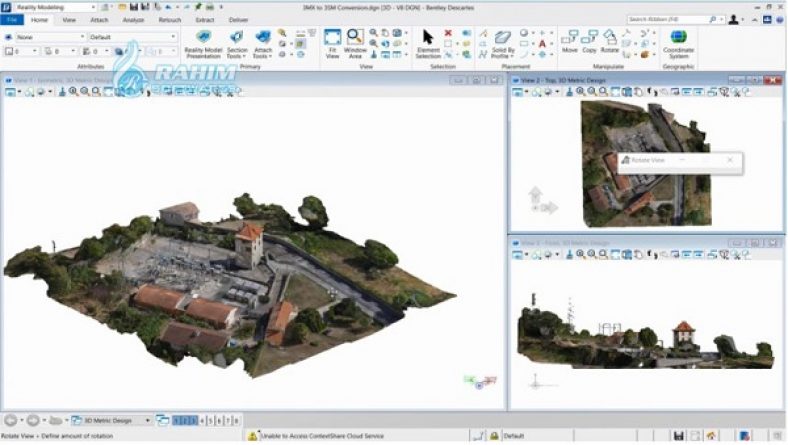Toggle view 5 button in view group
788x445 pixels.
click(211, 421)
